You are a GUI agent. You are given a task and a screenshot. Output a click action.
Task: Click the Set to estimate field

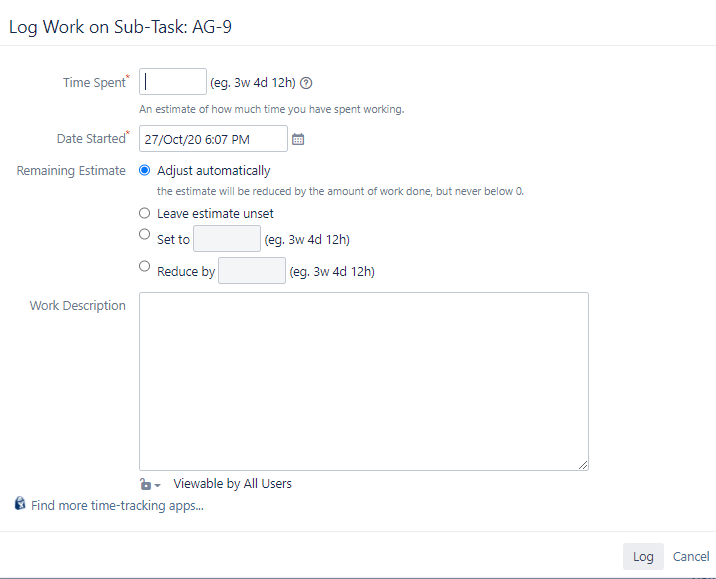(227, 238)
